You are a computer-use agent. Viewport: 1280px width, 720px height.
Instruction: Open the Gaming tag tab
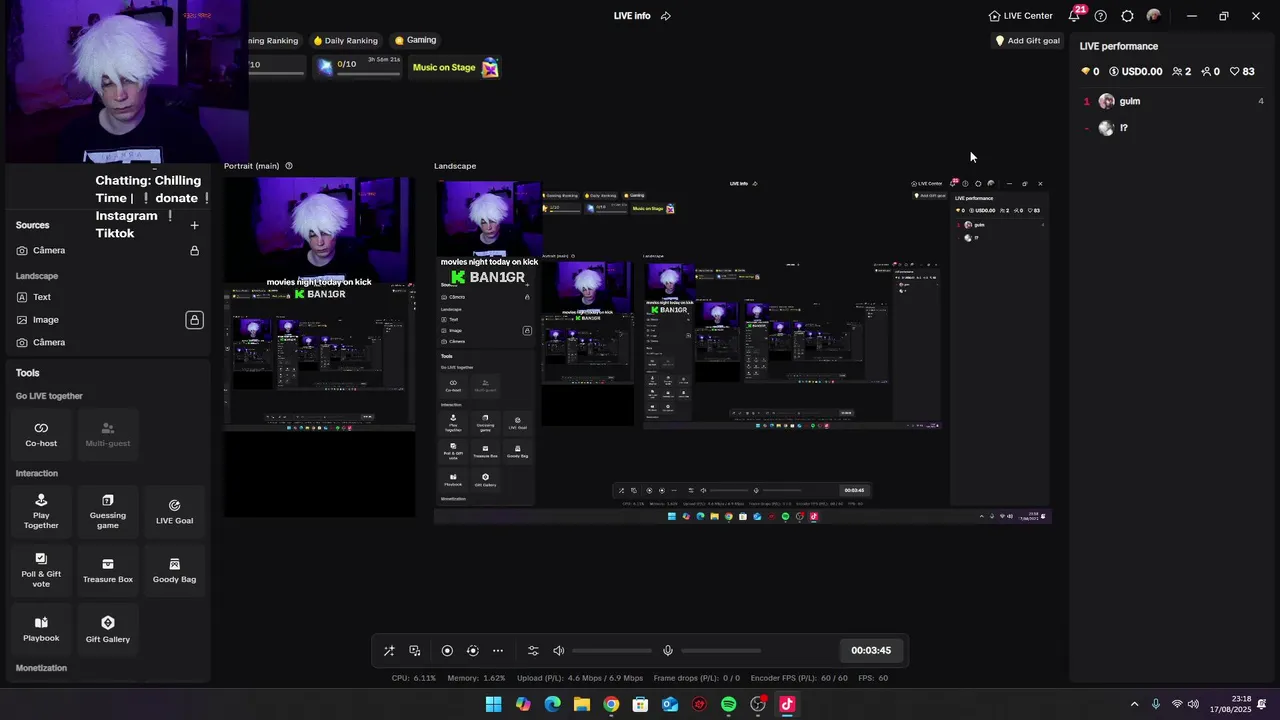tap(416, 40)
